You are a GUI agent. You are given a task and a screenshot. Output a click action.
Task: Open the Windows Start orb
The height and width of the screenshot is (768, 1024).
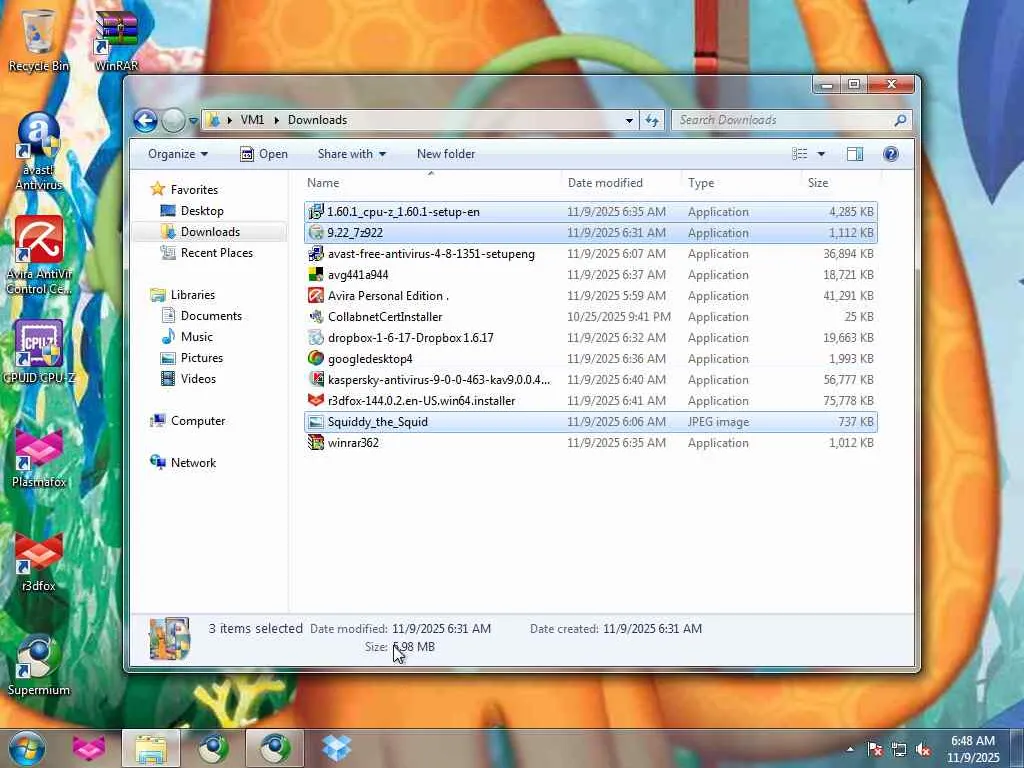coord(27,748)
